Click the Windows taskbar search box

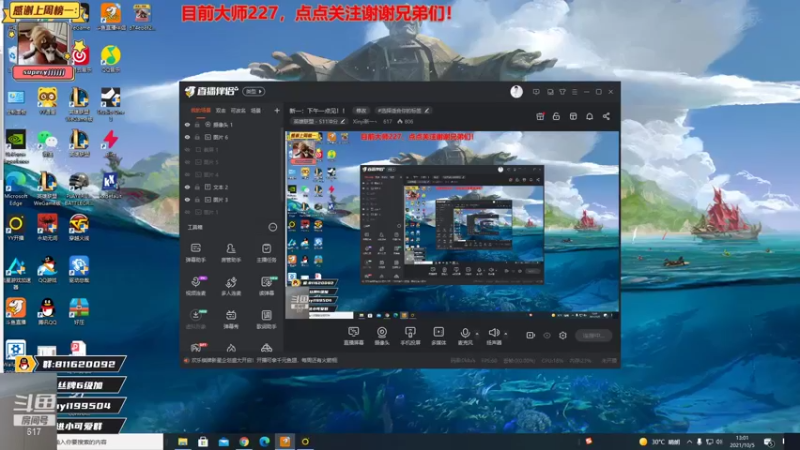[109, 441]
